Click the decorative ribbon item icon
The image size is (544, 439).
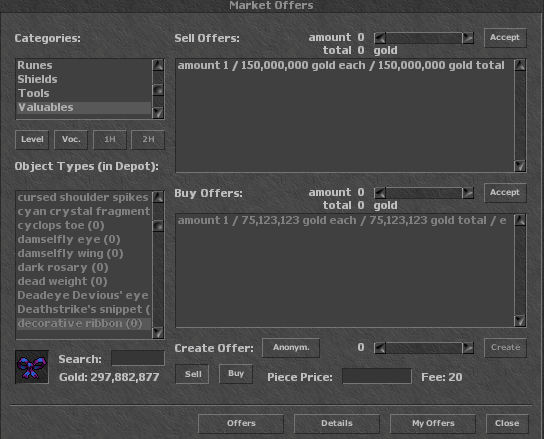pyautogui.click(x=32, y=367)
